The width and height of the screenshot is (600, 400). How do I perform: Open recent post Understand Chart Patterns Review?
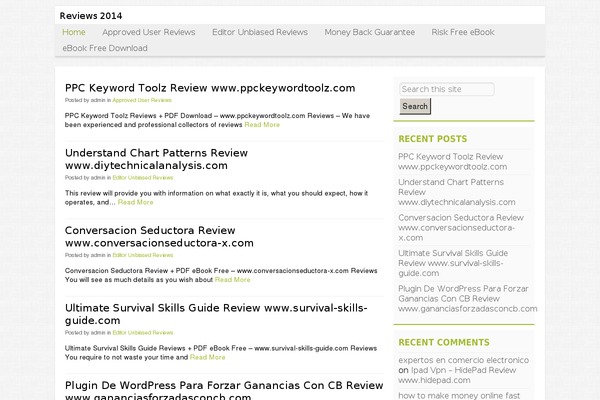[x=457, y=192]
